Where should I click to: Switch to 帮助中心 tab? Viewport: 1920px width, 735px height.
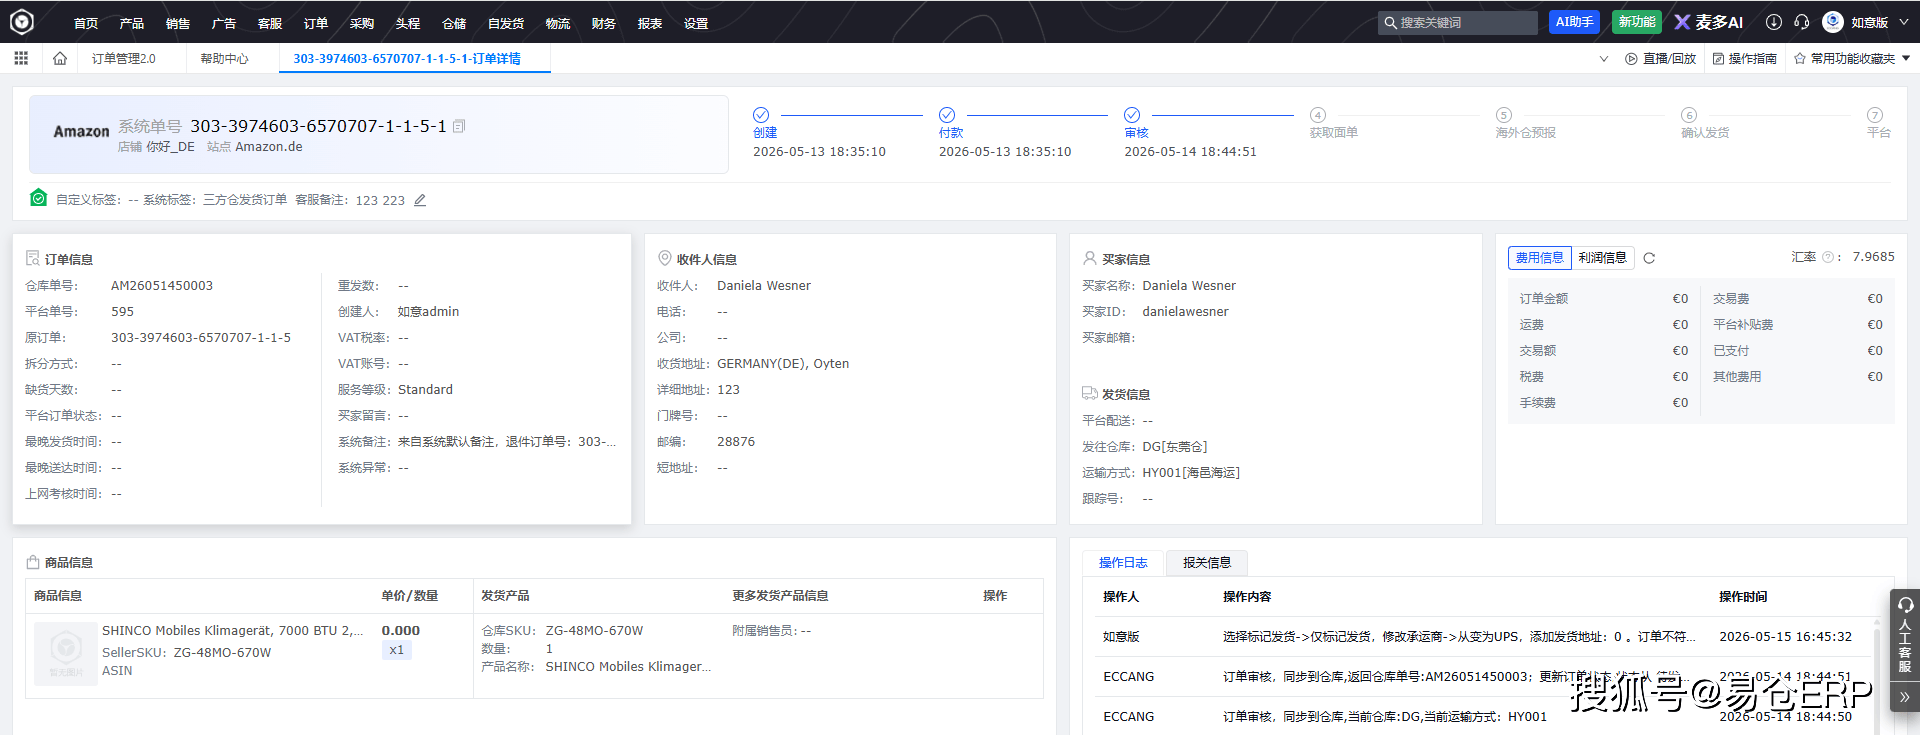[x=224, y=59]
